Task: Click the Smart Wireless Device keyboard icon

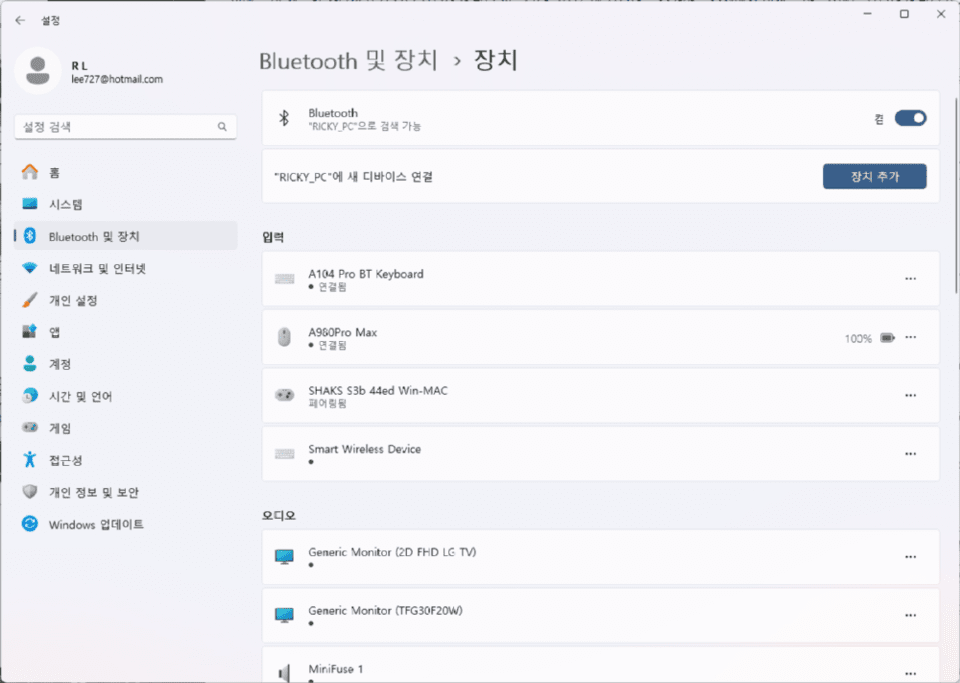Action: (x=284, y=454)
